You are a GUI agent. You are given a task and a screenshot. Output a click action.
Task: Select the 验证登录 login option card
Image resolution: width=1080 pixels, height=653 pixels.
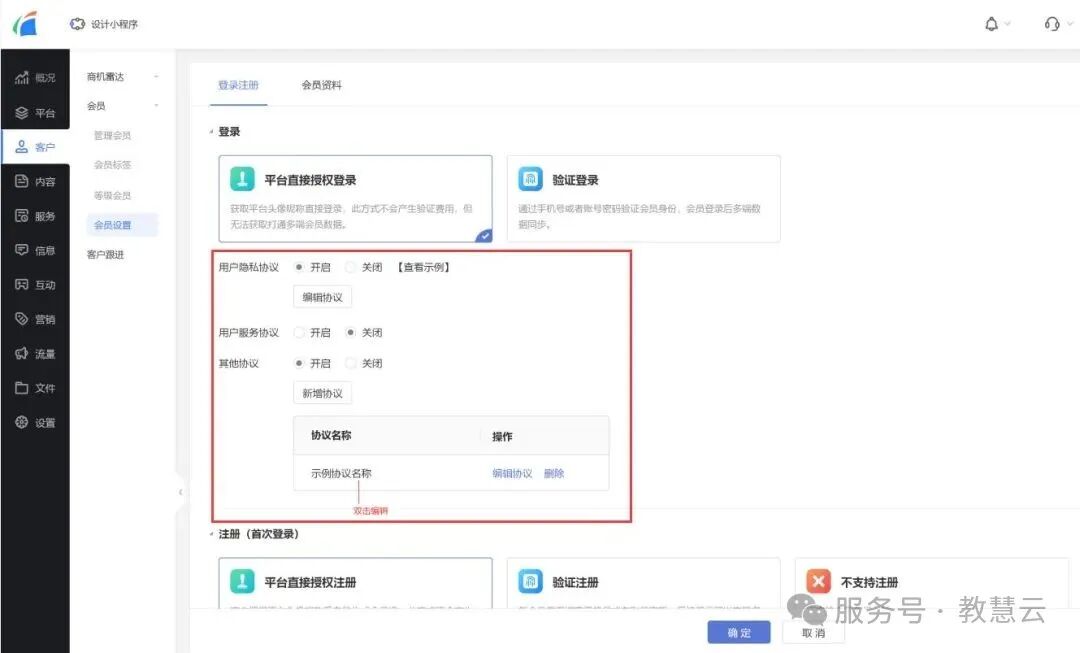point(643,198)
